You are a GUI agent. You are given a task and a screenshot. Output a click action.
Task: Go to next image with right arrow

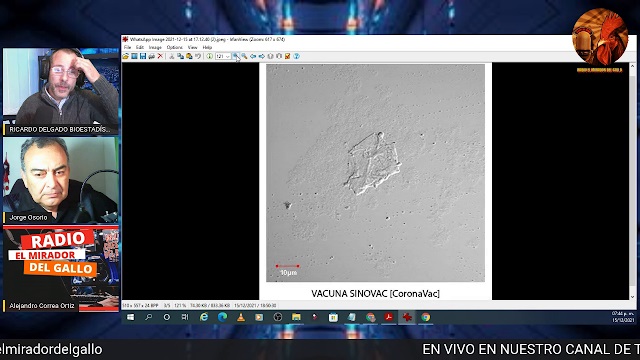click(262, 56)
